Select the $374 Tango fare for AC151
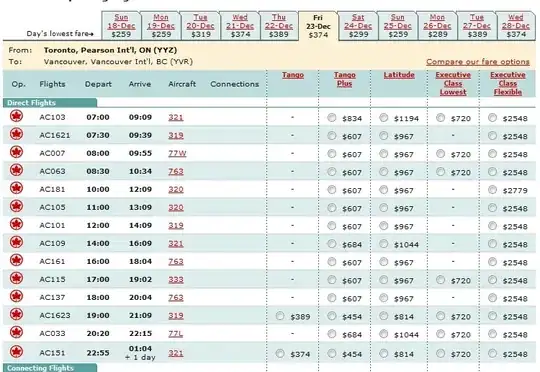The height and width of the screenshot is (372, 540). pos(280,353)
